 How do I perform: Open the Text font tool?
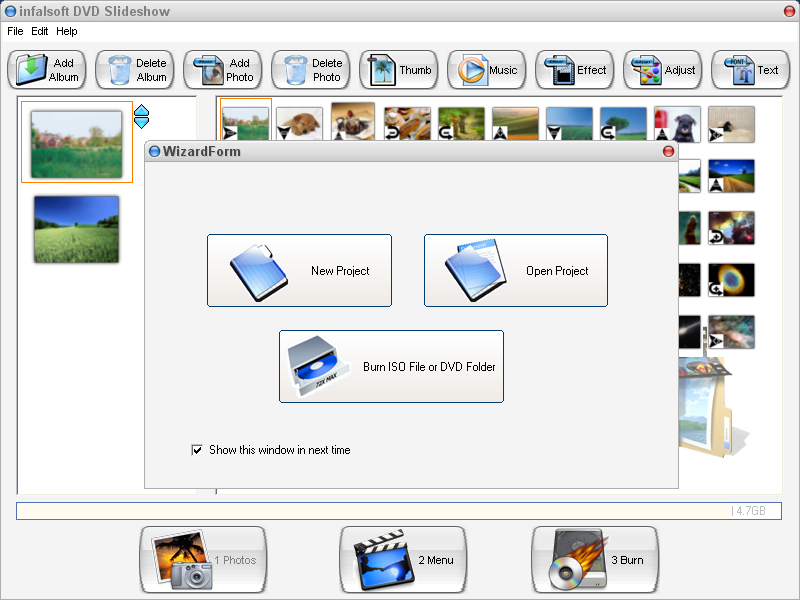(751, 69)
